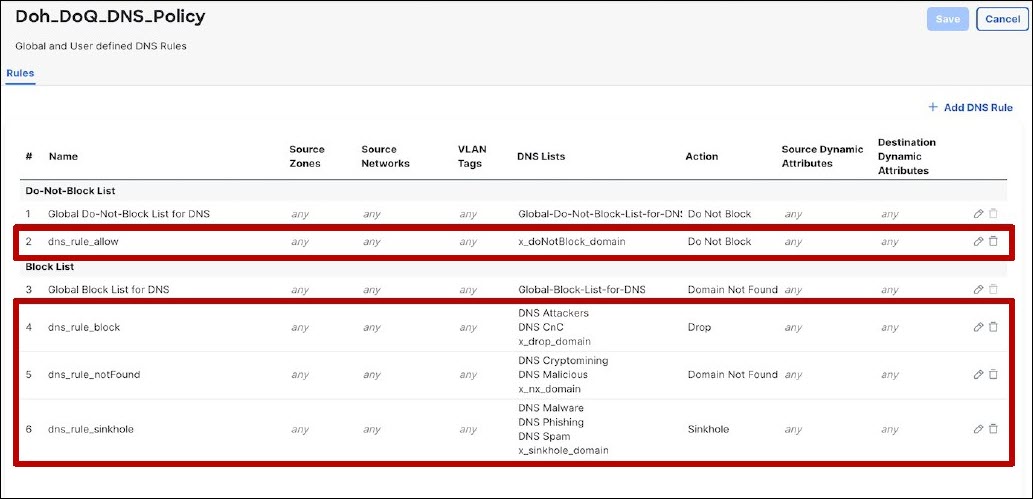Image resolution: width=1033 pixels, height=499 pixels.
Task: Click the Cancel button
Action: tap(1002, 19)
